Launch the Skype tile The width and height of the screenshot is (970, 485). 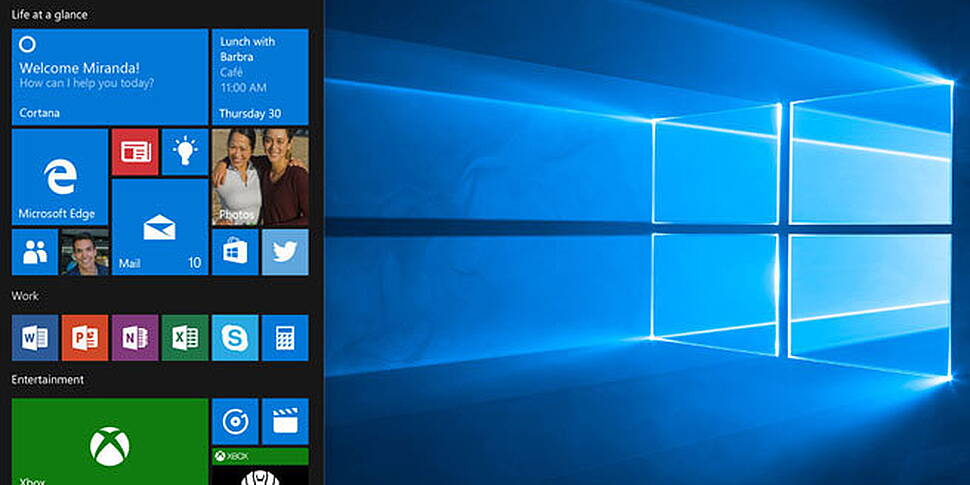pyautogui.click(x=235, y=338)
